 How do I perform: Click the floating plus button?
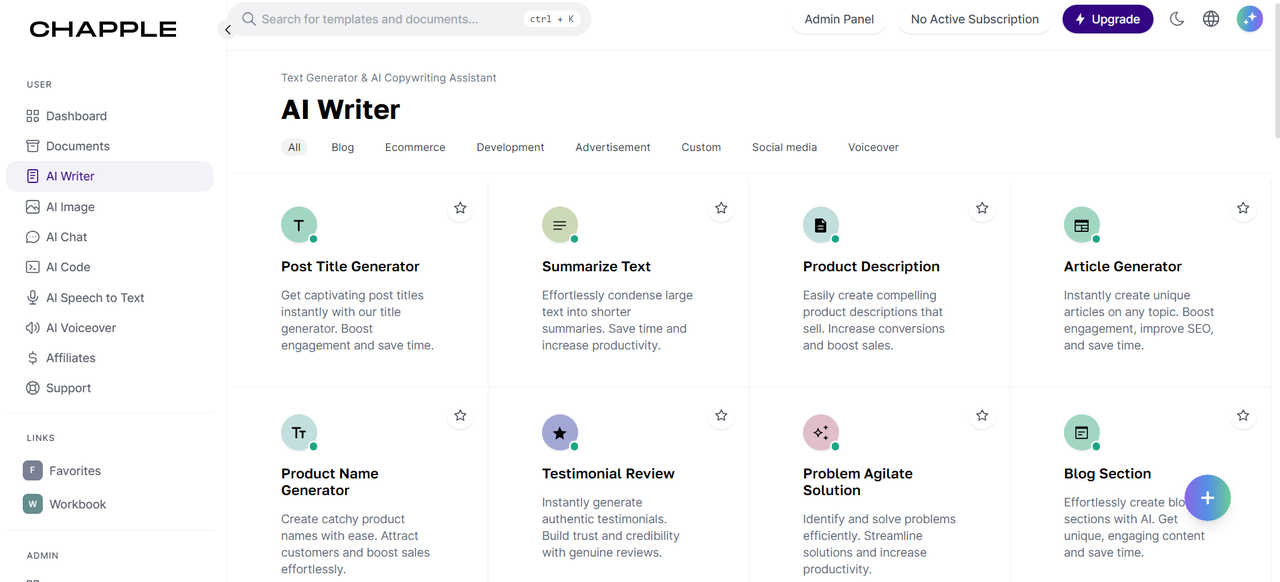pos(1207,498)
